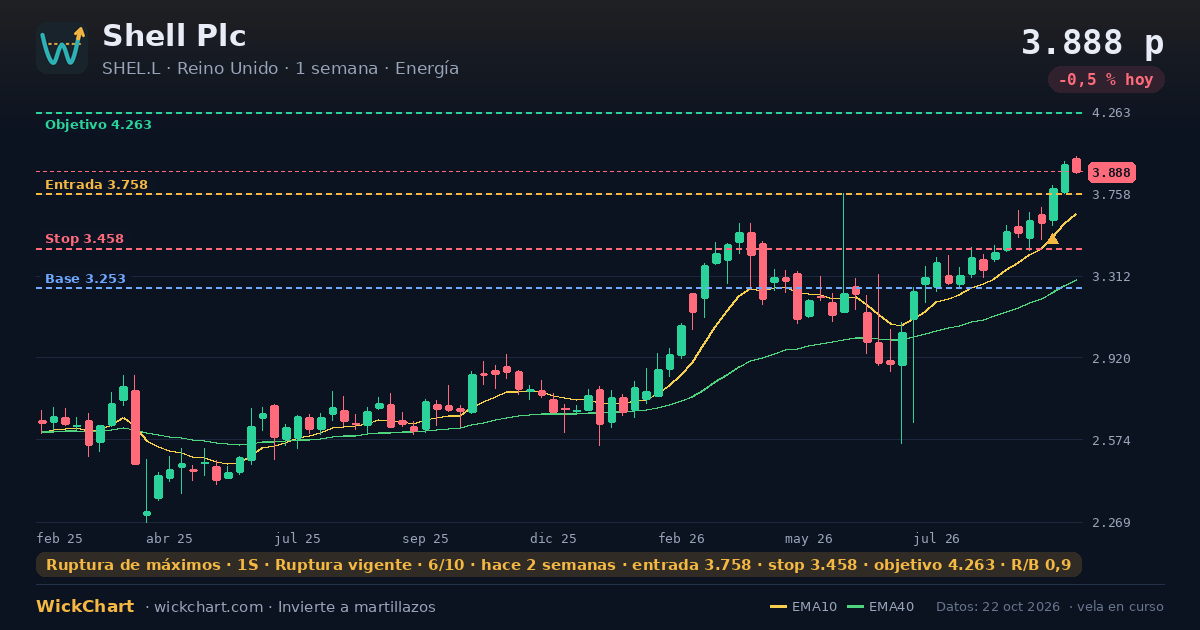Click the latest red candle at 3.888

point(1077,165)
